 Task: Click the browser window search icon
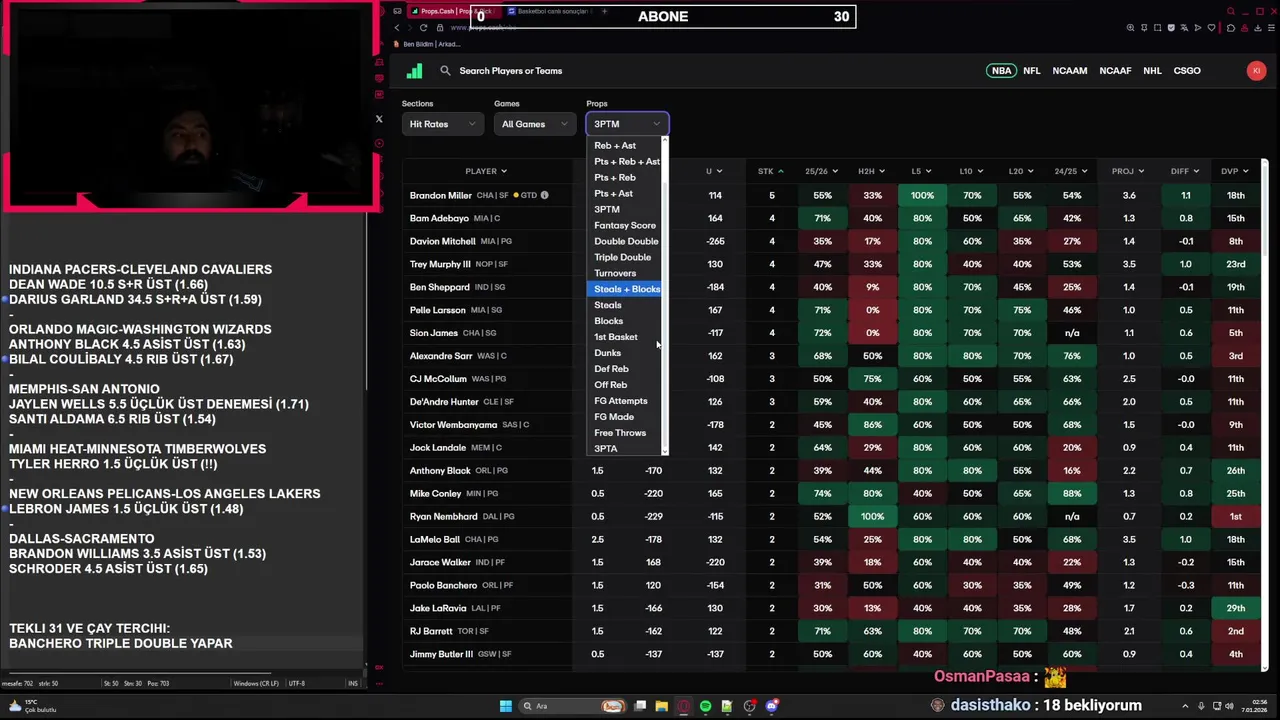click(x=1231, y=11)
